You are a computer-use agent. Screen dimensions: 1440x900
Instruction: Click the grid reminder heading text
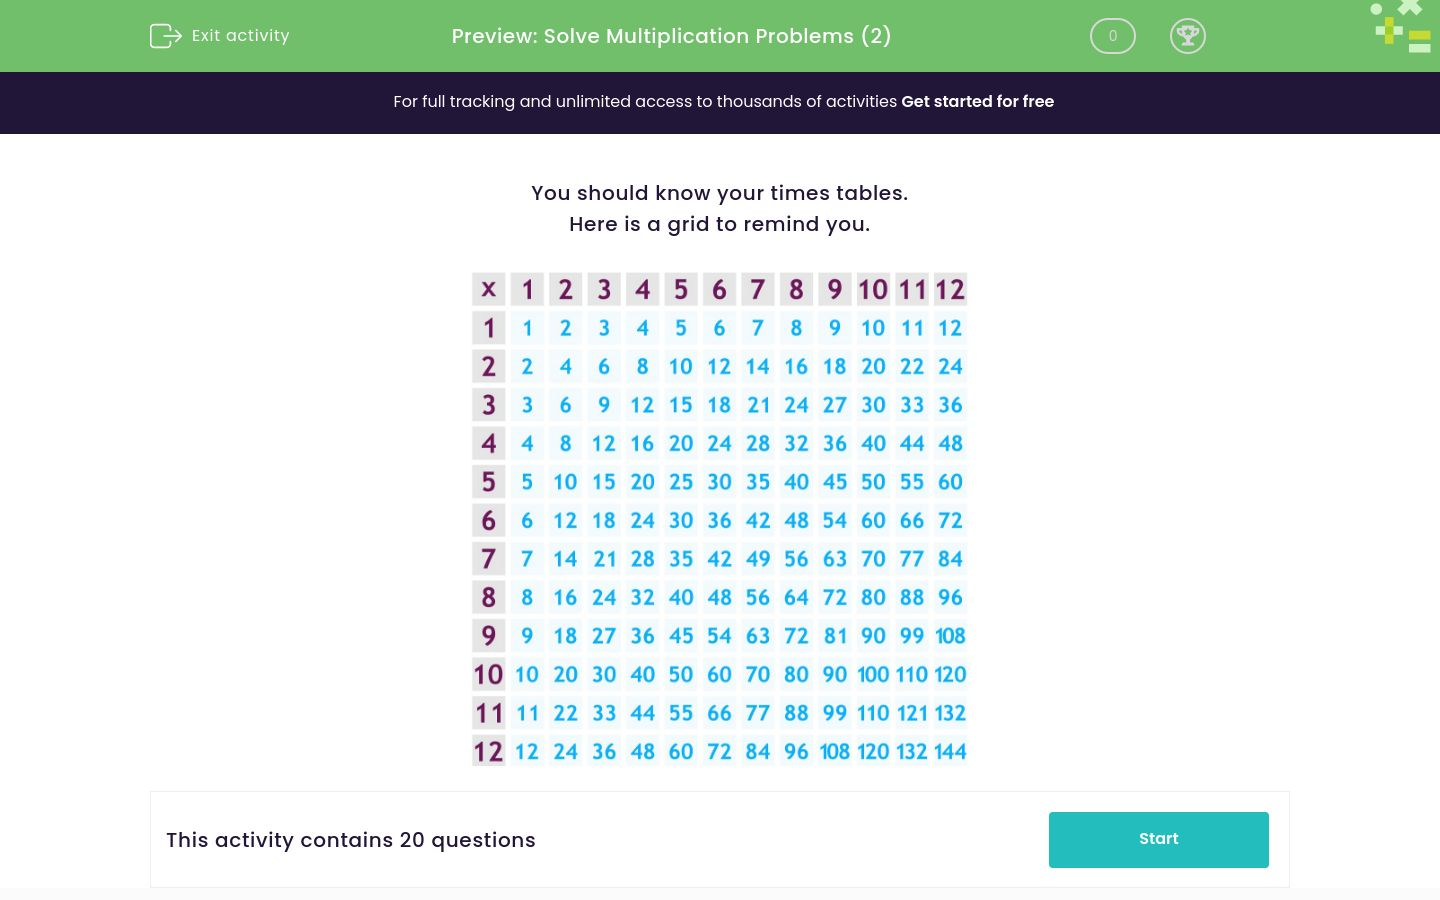[x=720, y=208]
